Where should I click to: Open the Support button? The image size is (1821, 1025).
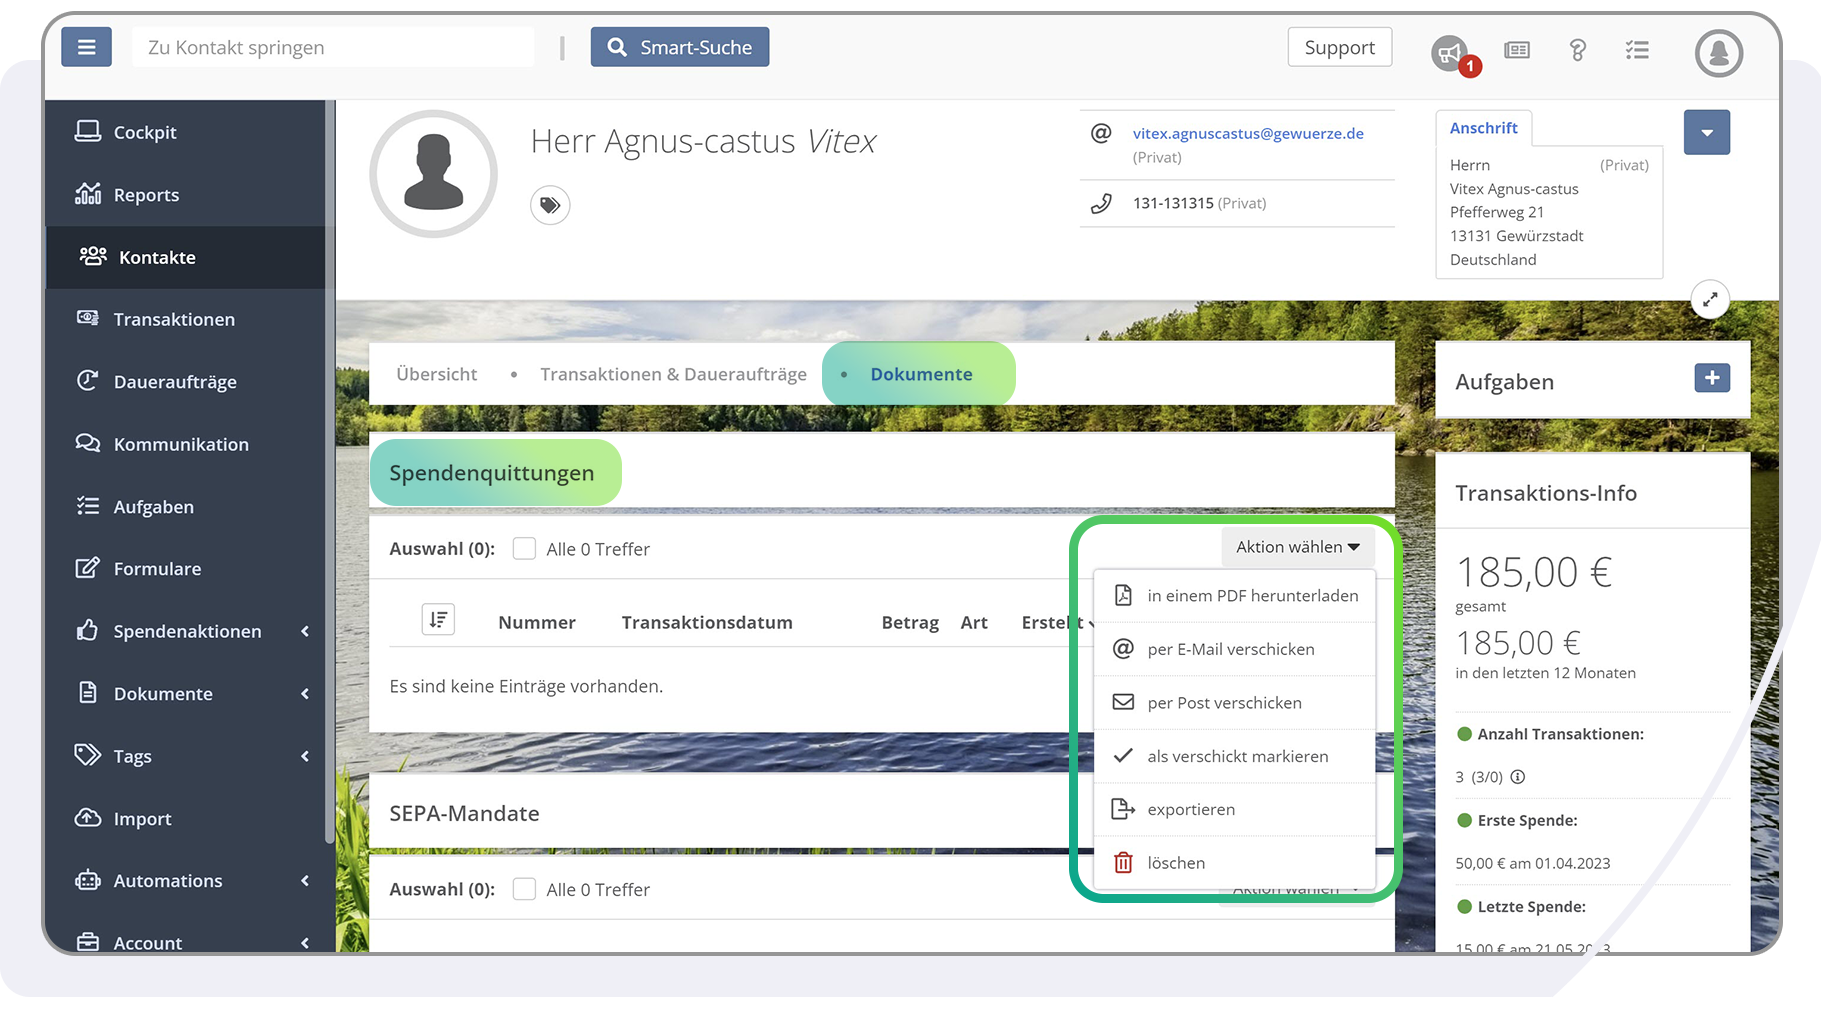1340,47
